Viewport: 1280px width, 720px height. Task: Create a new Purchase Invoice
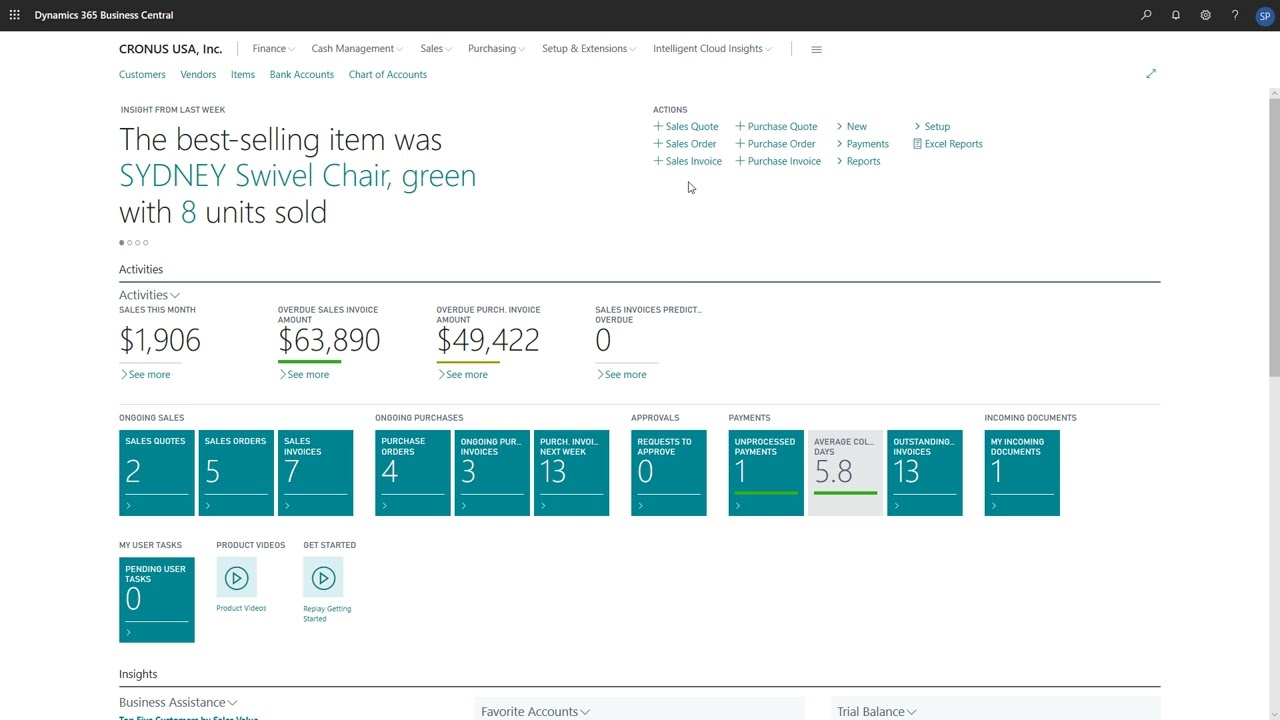click(778, 161)
